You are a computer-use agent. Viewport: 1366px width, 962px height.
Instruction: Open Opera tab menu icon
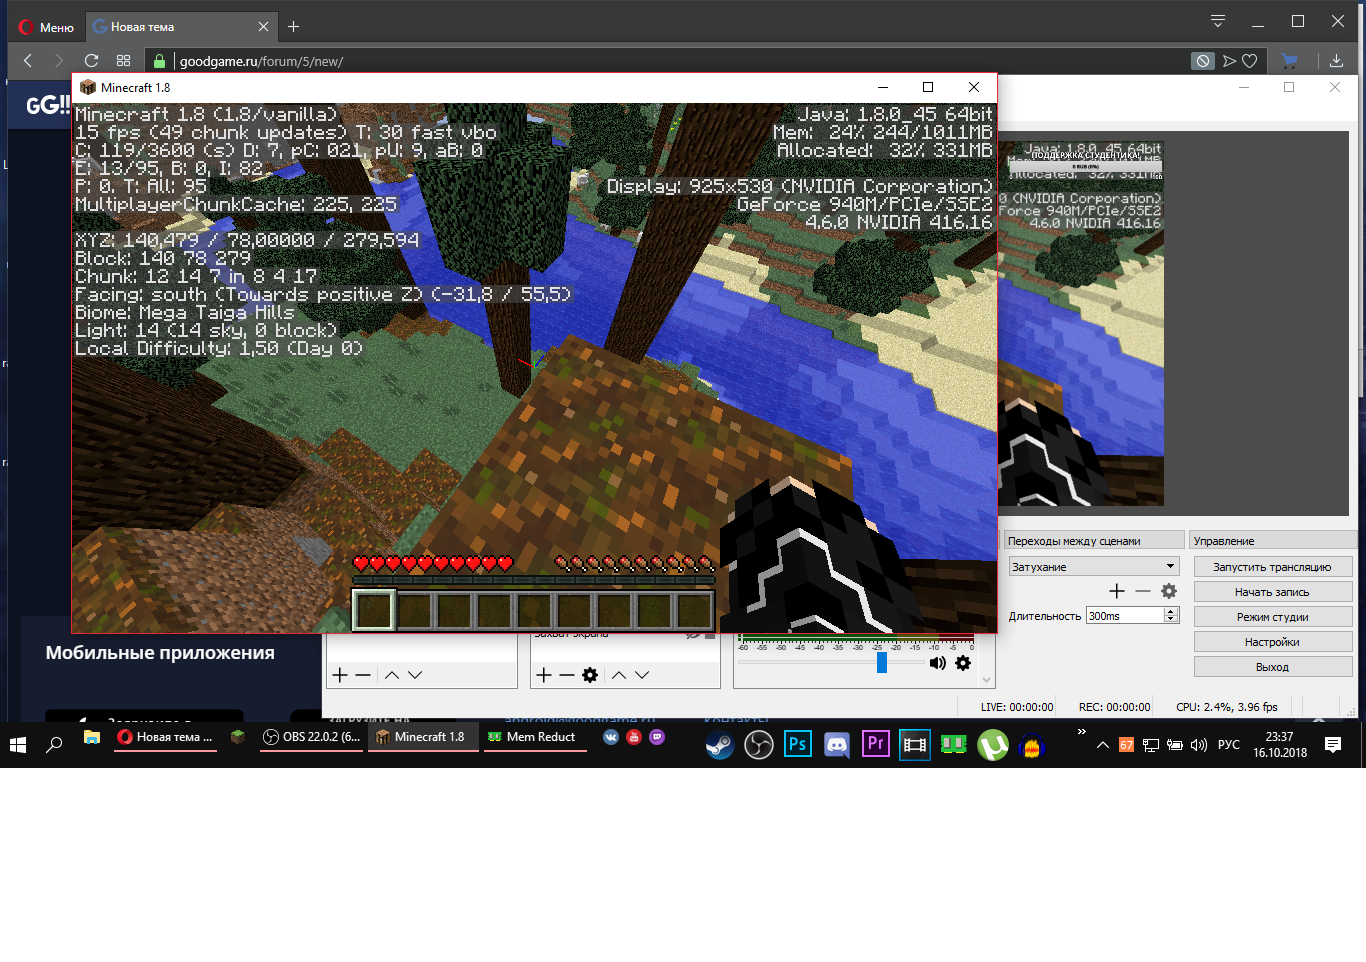click(1217, 21)
